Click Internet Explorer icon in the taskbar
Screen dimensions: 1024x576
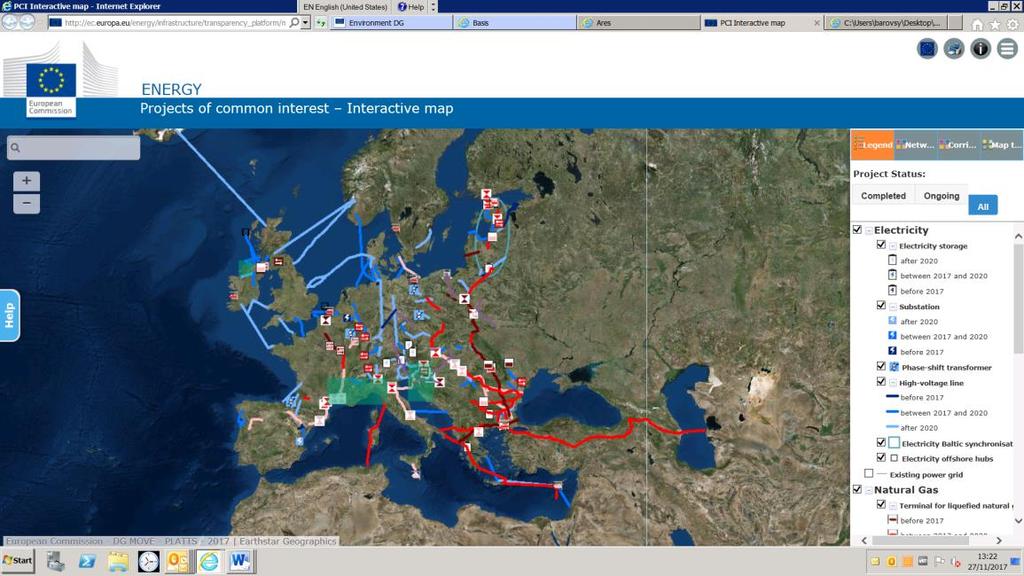(209, 561)
